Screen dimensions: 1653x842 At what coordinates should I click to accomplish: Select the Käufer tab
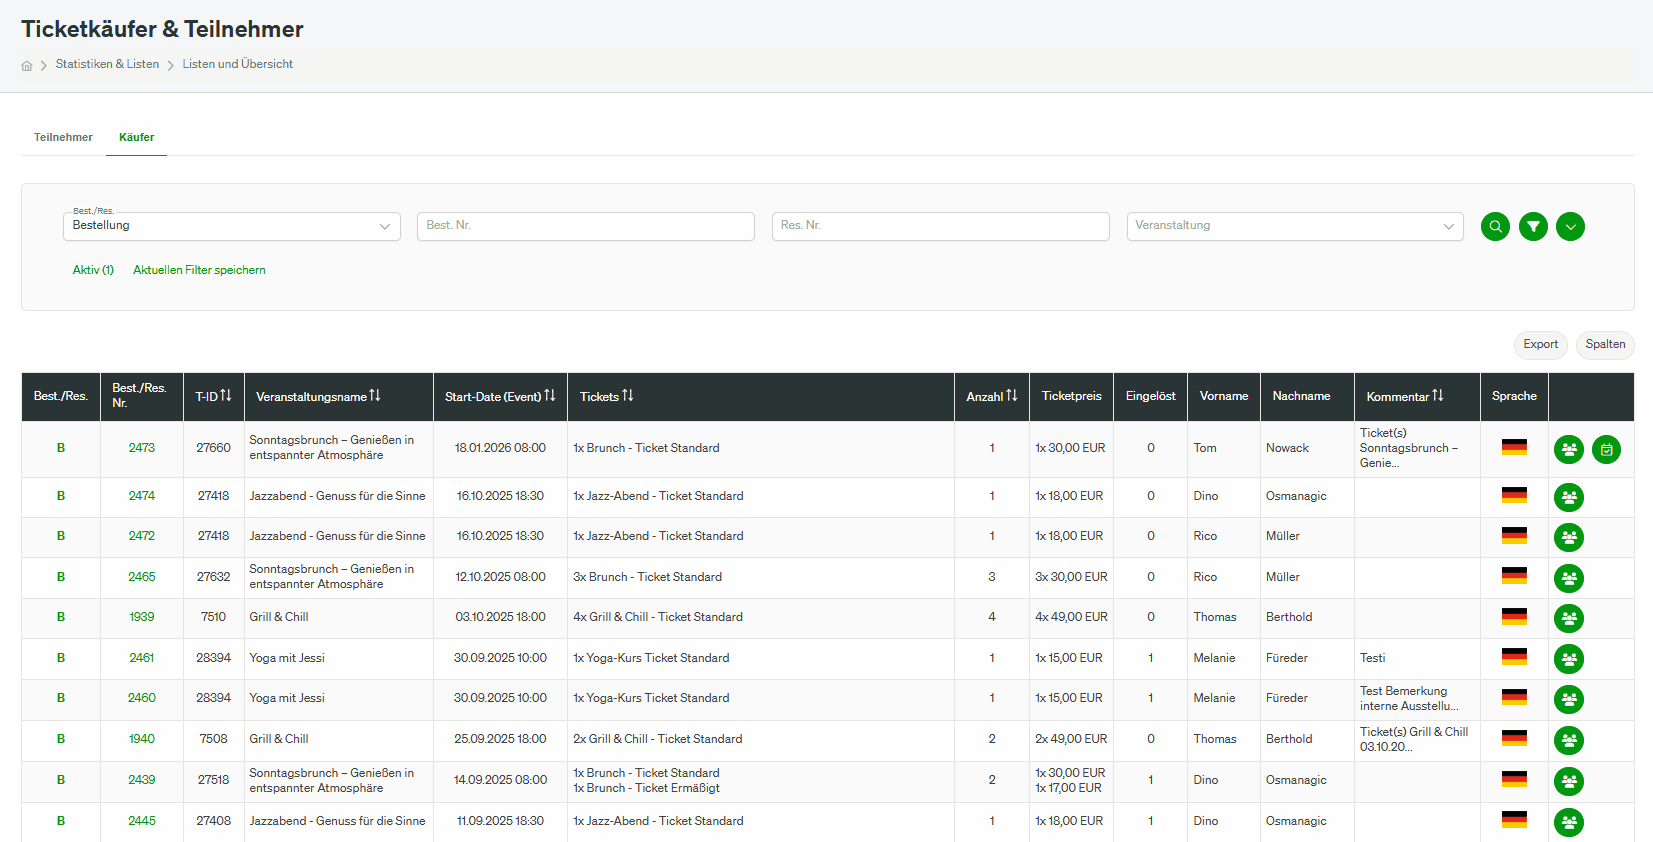coord(136,137)
